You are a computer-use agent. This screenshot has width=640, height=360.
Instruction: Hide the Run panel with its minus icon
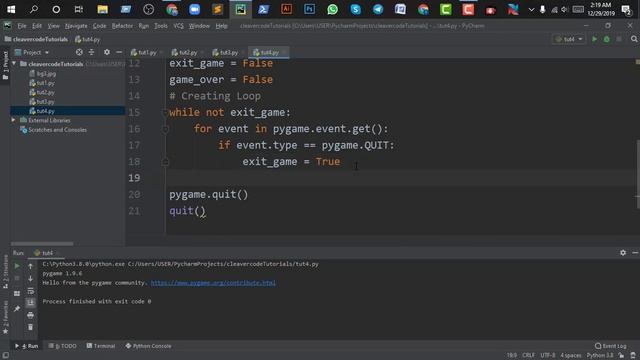(x=635, y=253)
